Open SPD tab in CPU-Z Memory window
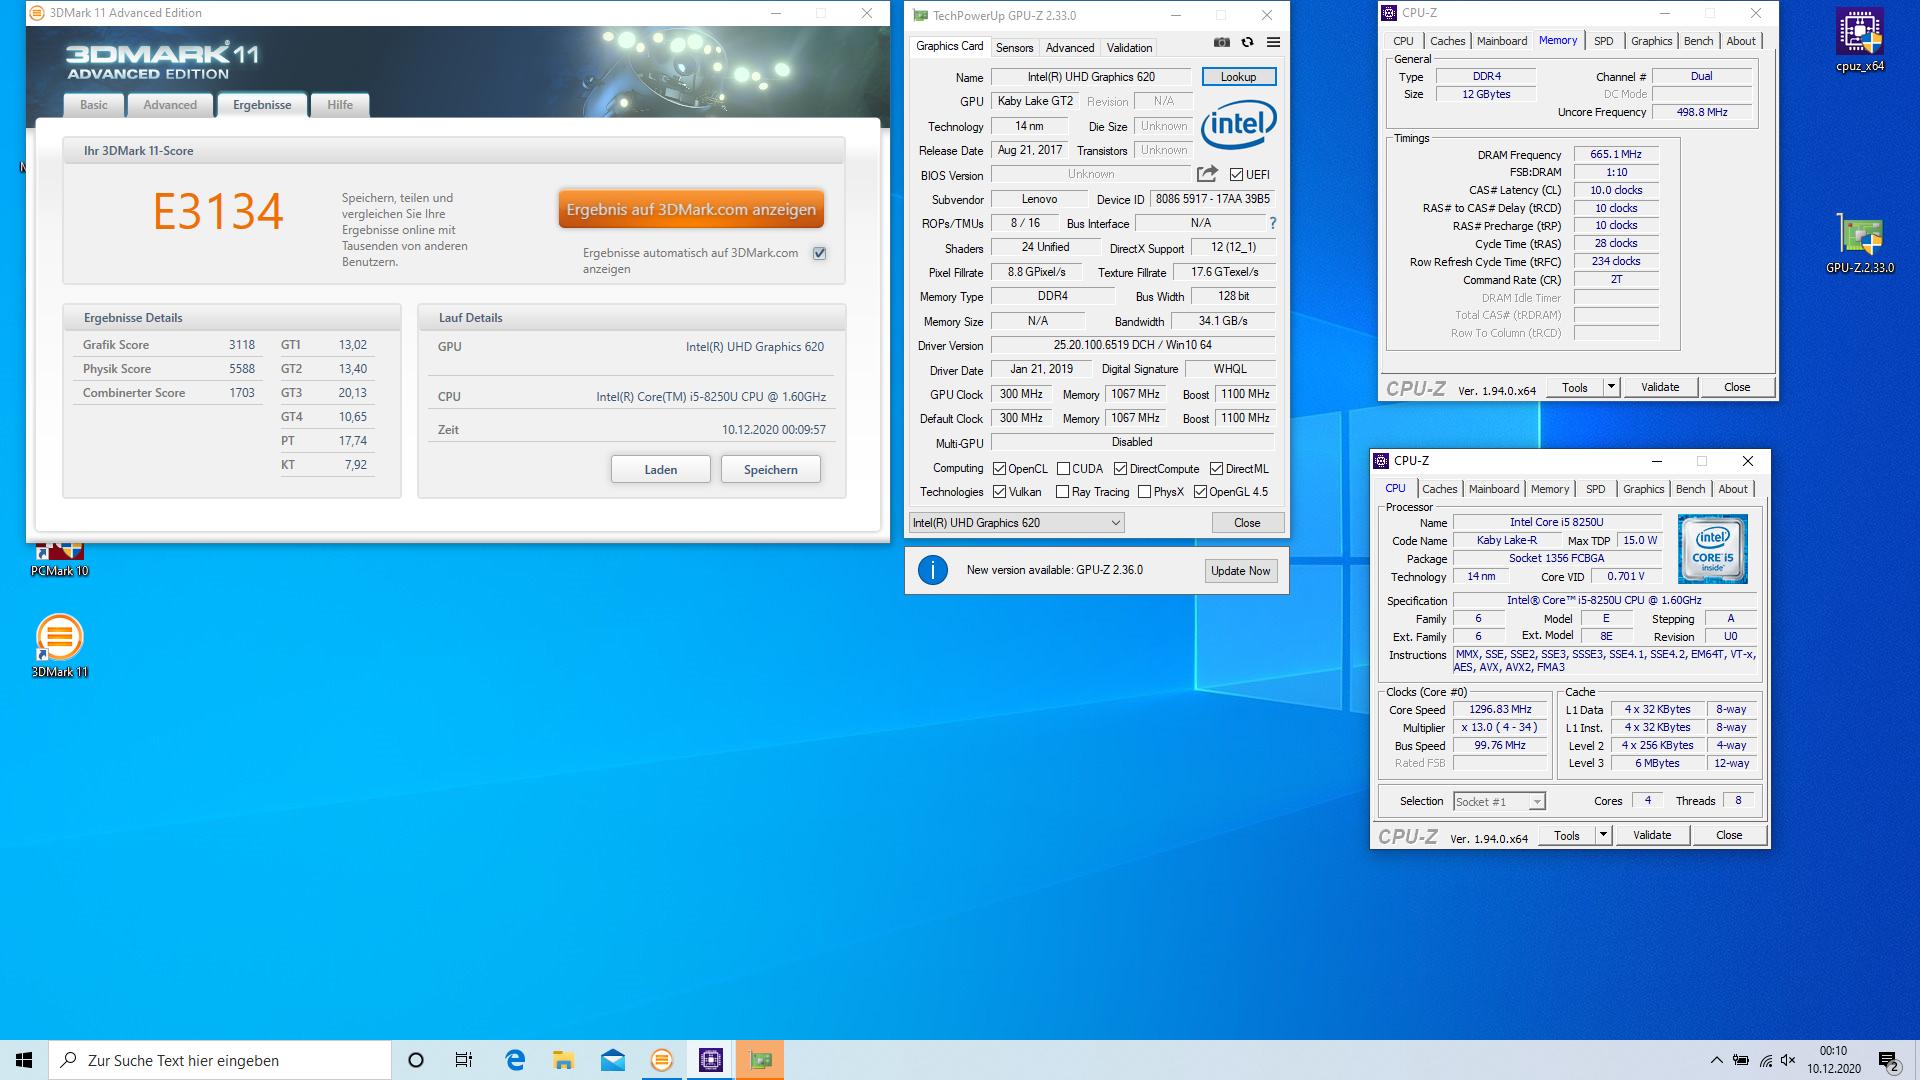This screenshot has height=1080, width=1920. [1603, 41]
